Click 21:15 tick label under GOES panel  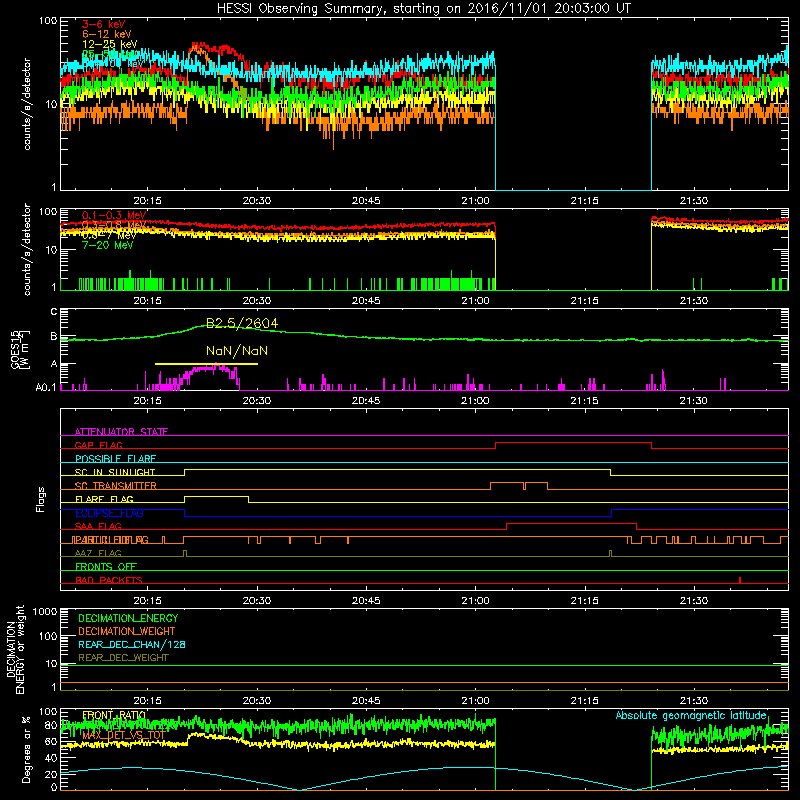tap(584, 401)
